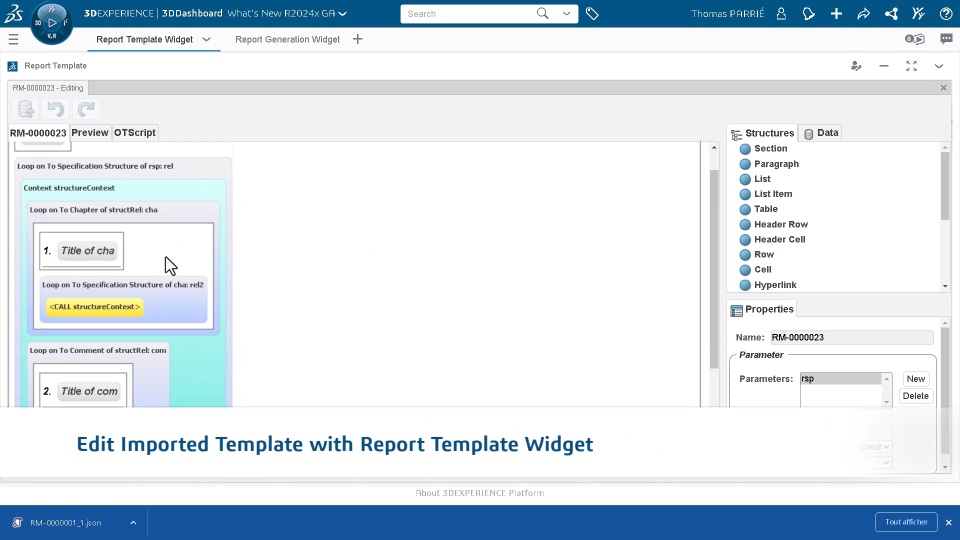The height and width of the screenshot is (540, 960).
Task: Click the plus add icon in top bar
Action: click(836, 13)
